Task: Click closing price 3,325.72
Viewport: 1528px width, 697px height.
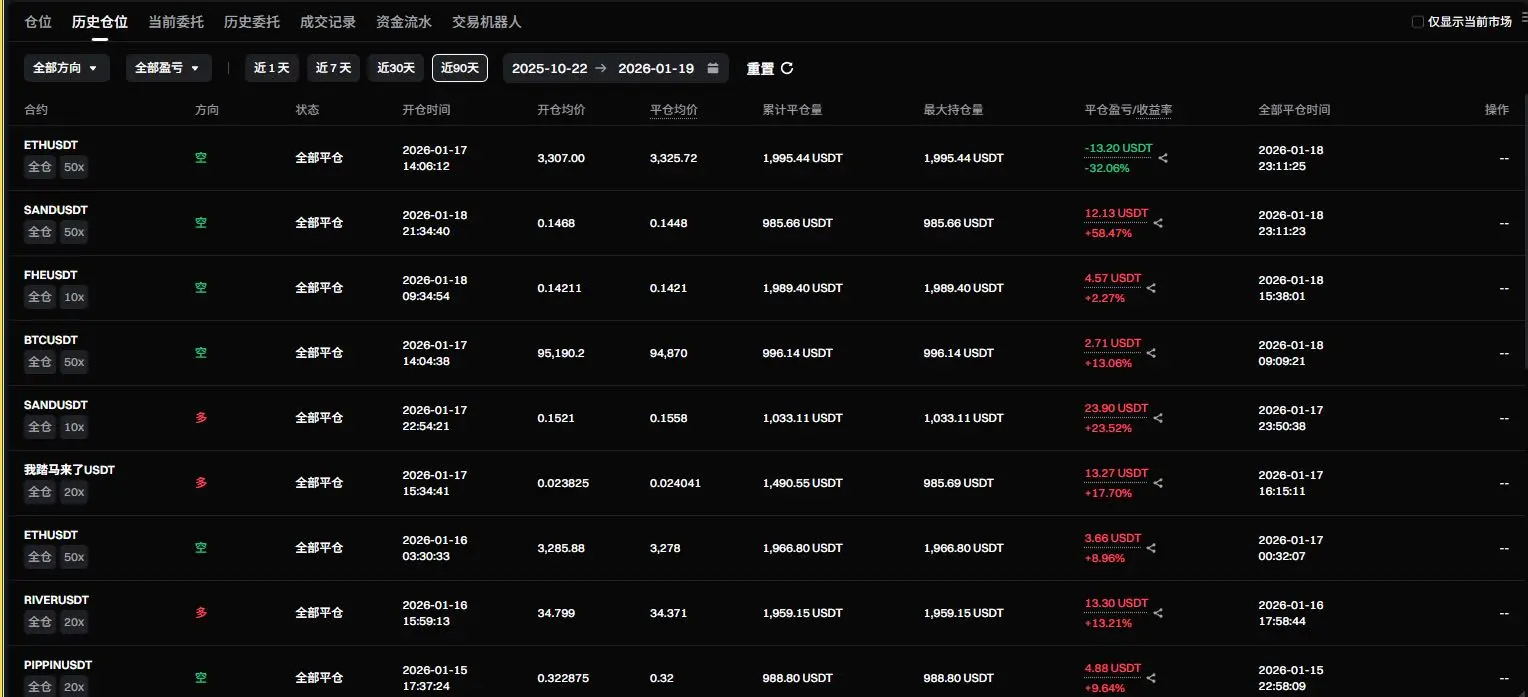Action: (x=674, y=158)
